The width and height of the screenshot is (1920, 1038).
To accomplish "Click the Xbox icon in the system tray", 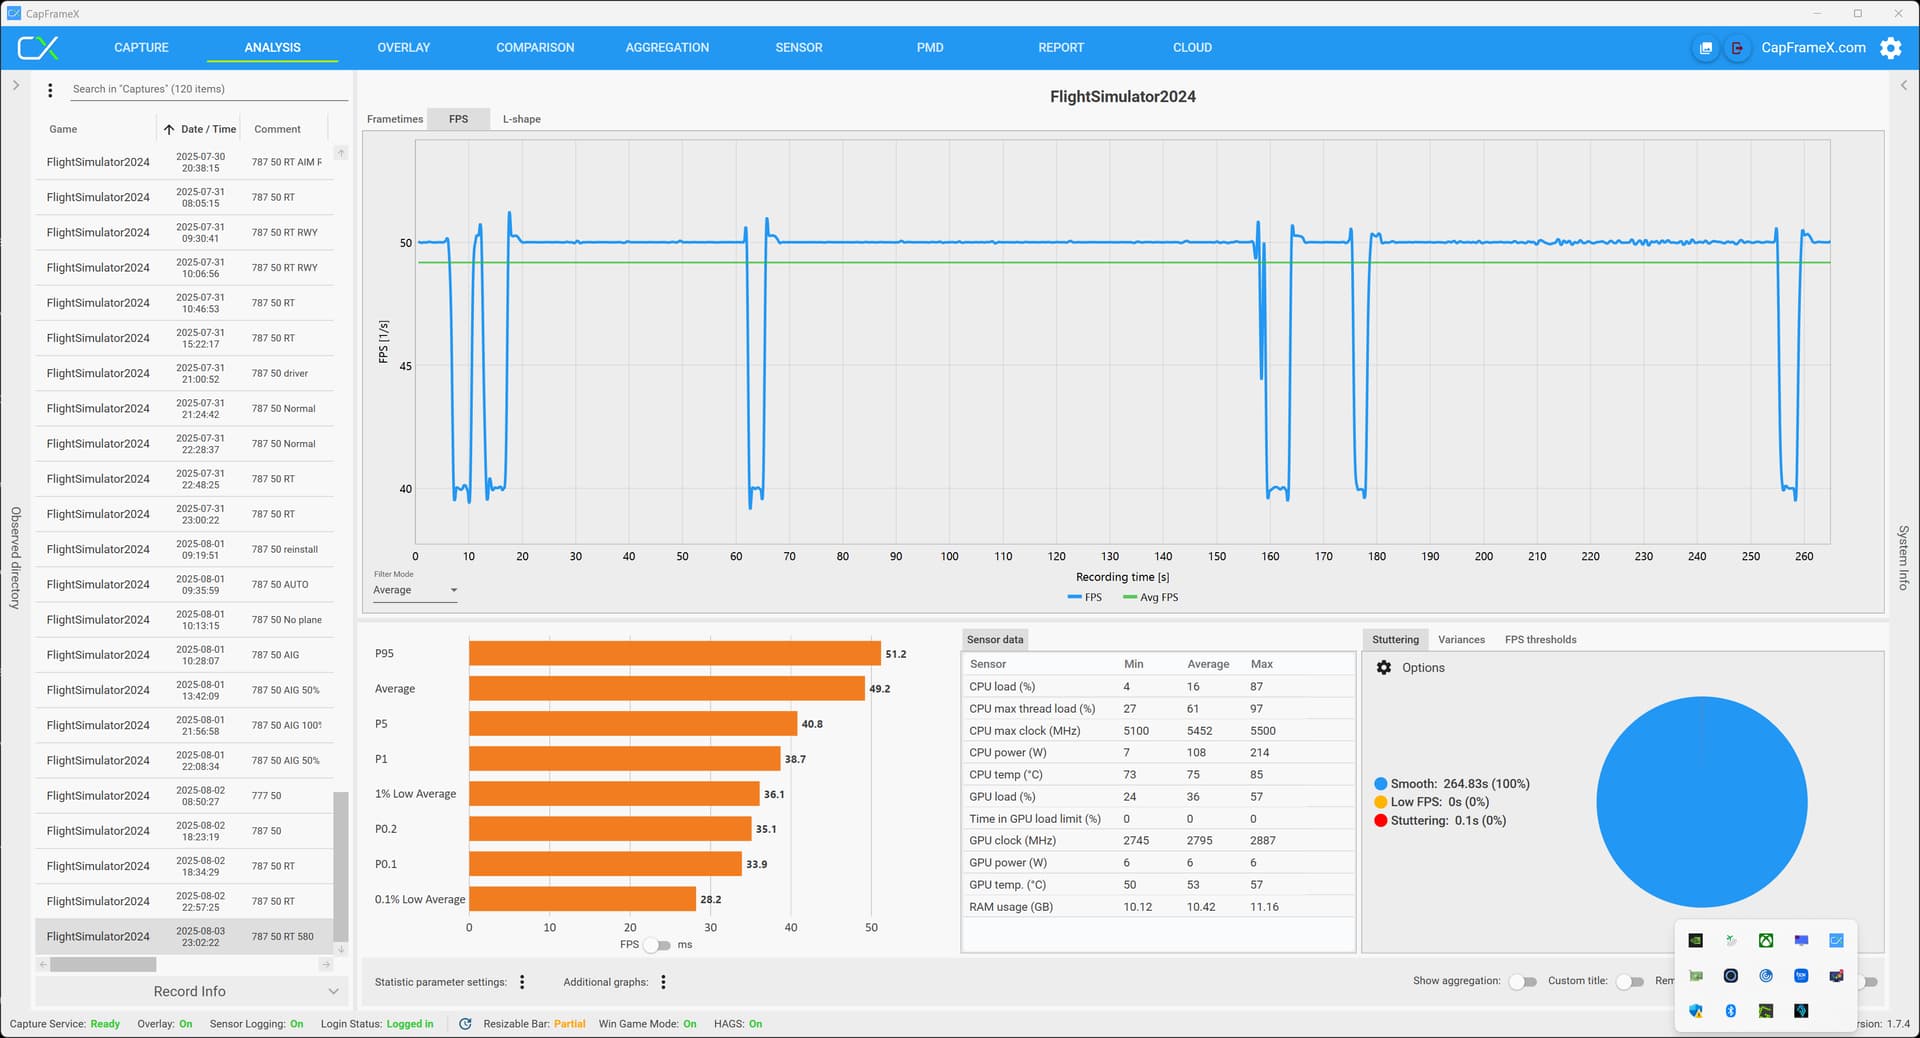I will pos(1766,941).
